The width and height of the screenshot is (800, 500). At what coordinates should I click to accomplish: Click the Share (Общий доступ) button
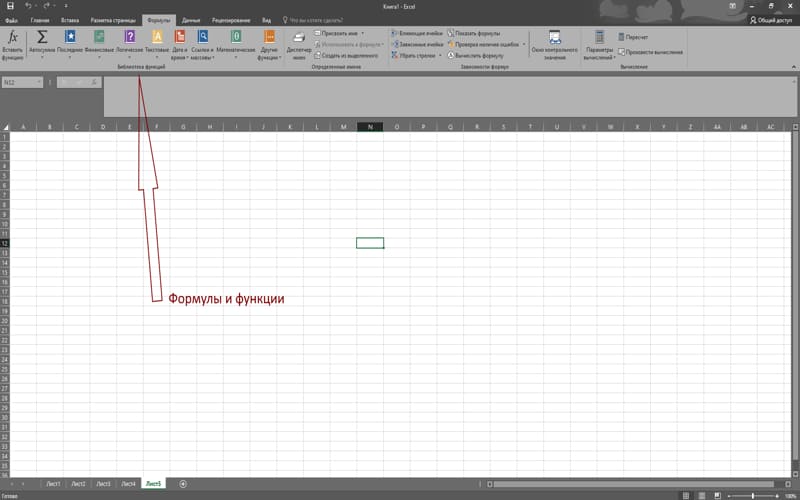(770, 20)
